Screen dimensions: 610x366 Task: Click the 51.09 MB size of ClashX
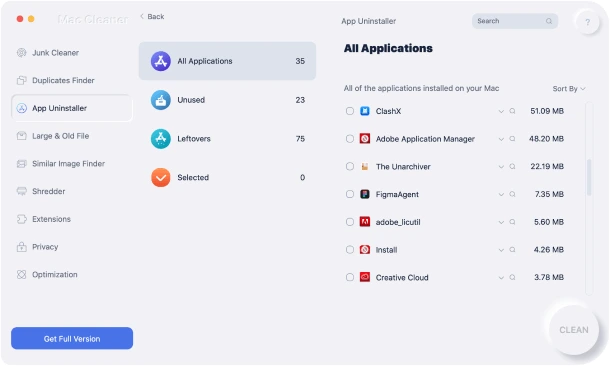click(x=547, y=111)
